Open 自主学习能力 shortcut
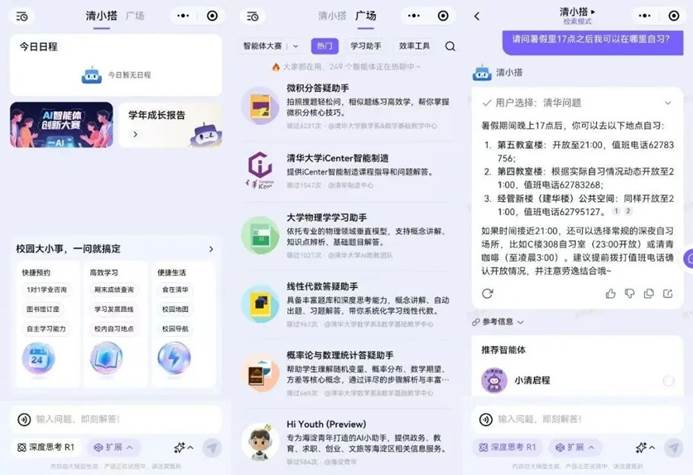 click(46, 329)
